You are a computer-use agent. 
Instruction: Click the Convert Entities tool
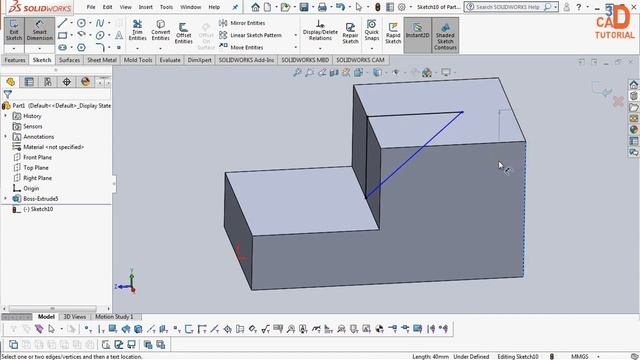click(x=160, y=31)
